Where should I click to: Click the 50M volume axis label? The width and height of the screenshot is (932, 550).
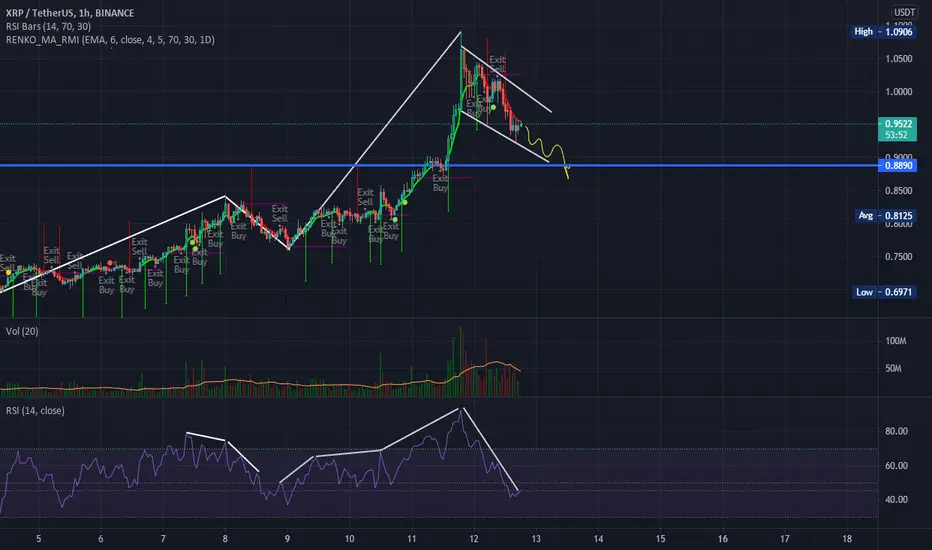pos(893,369)
